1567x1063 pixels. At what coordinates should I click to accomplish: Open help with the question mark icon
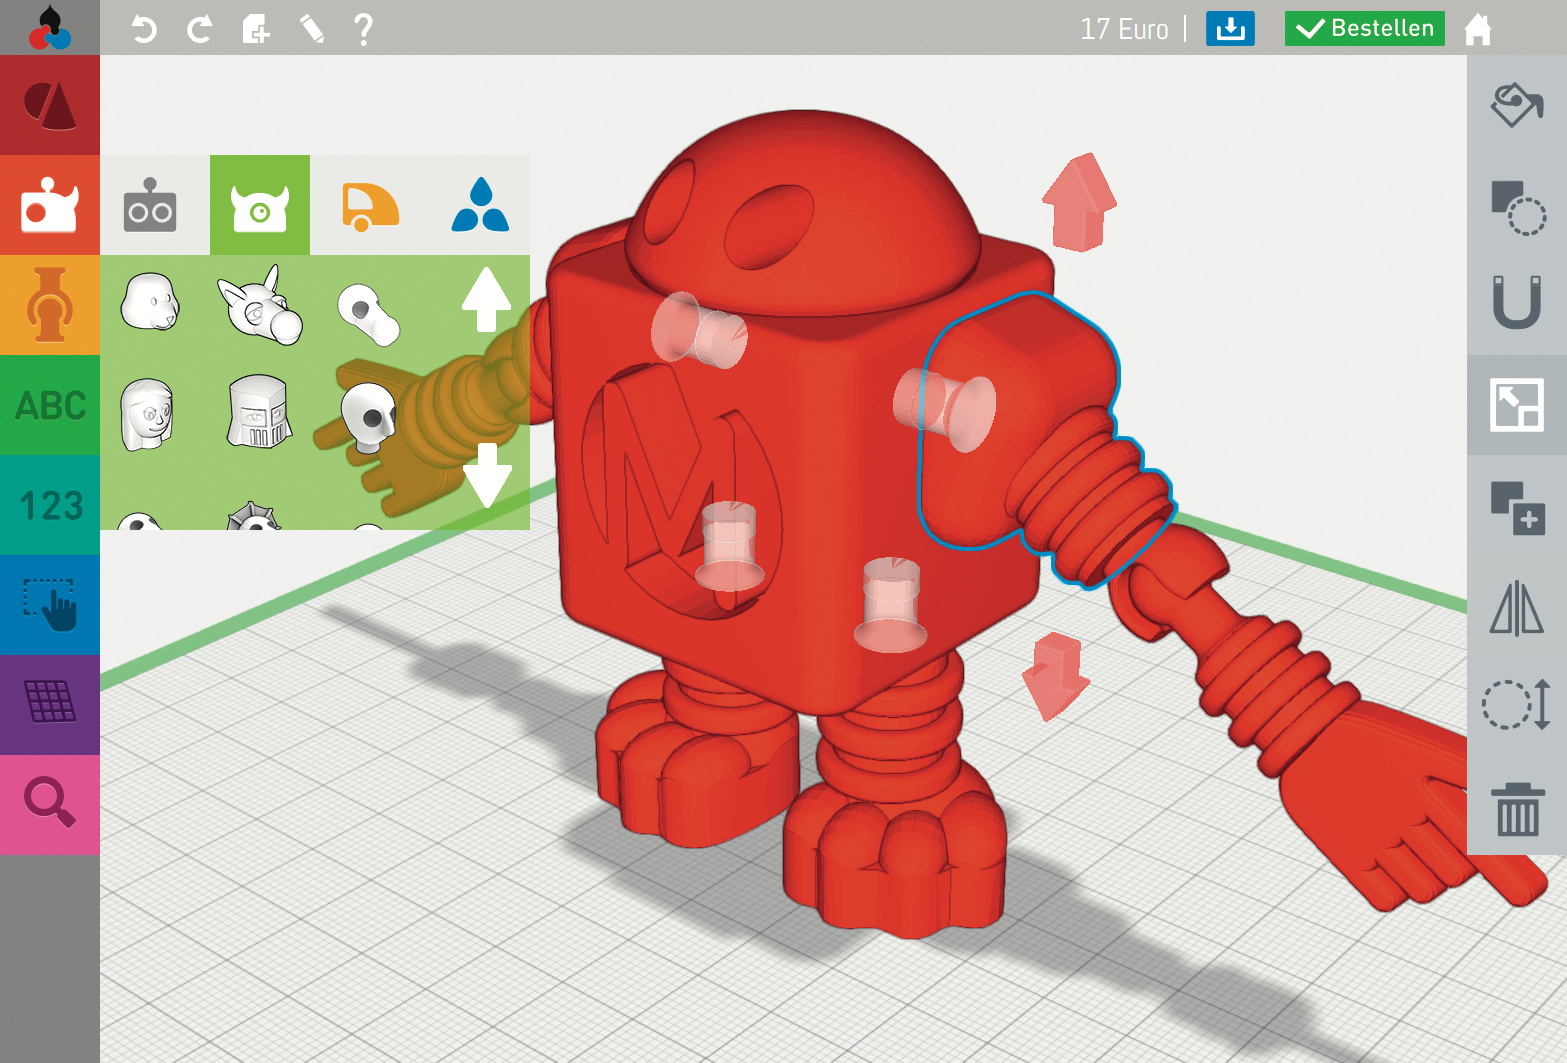pos(364,29)
